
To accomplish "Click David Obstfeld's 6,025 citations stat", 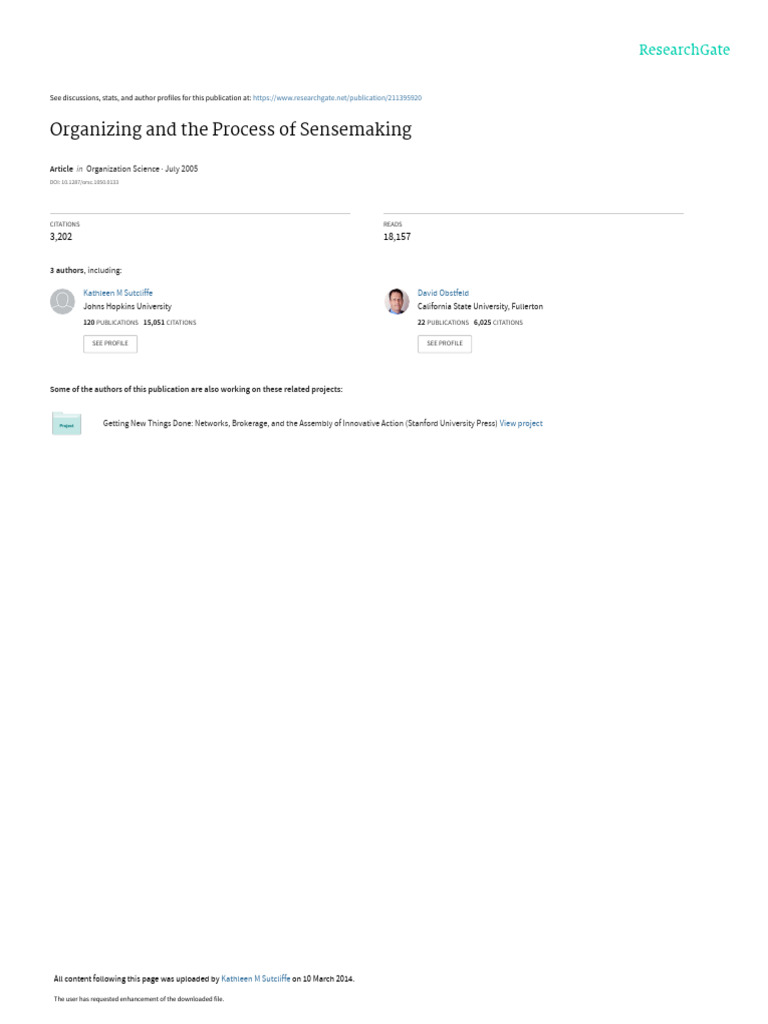I will (498, 323).
